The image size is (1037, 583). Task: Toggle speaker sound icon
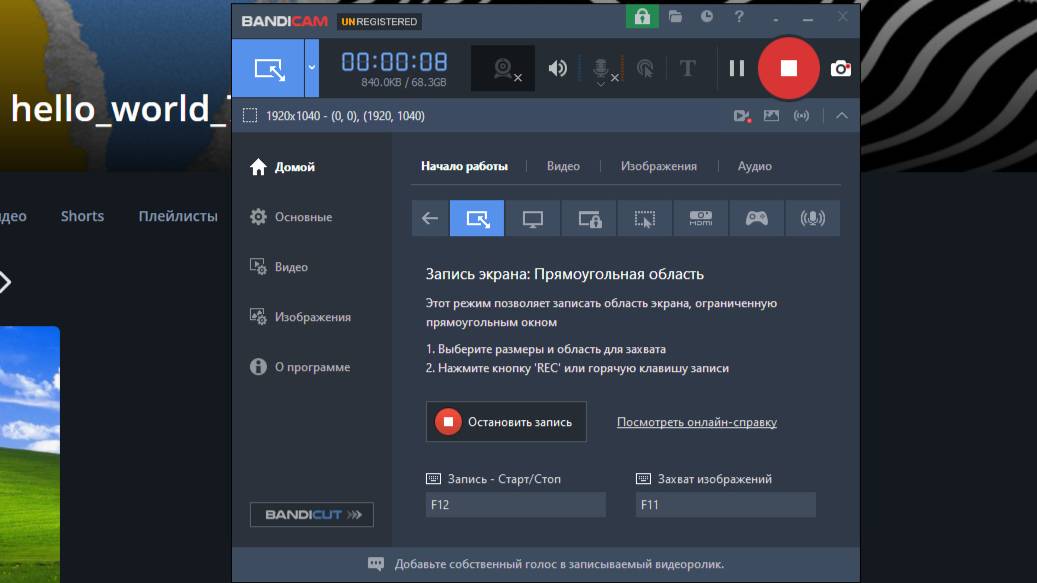coord(558,68)
